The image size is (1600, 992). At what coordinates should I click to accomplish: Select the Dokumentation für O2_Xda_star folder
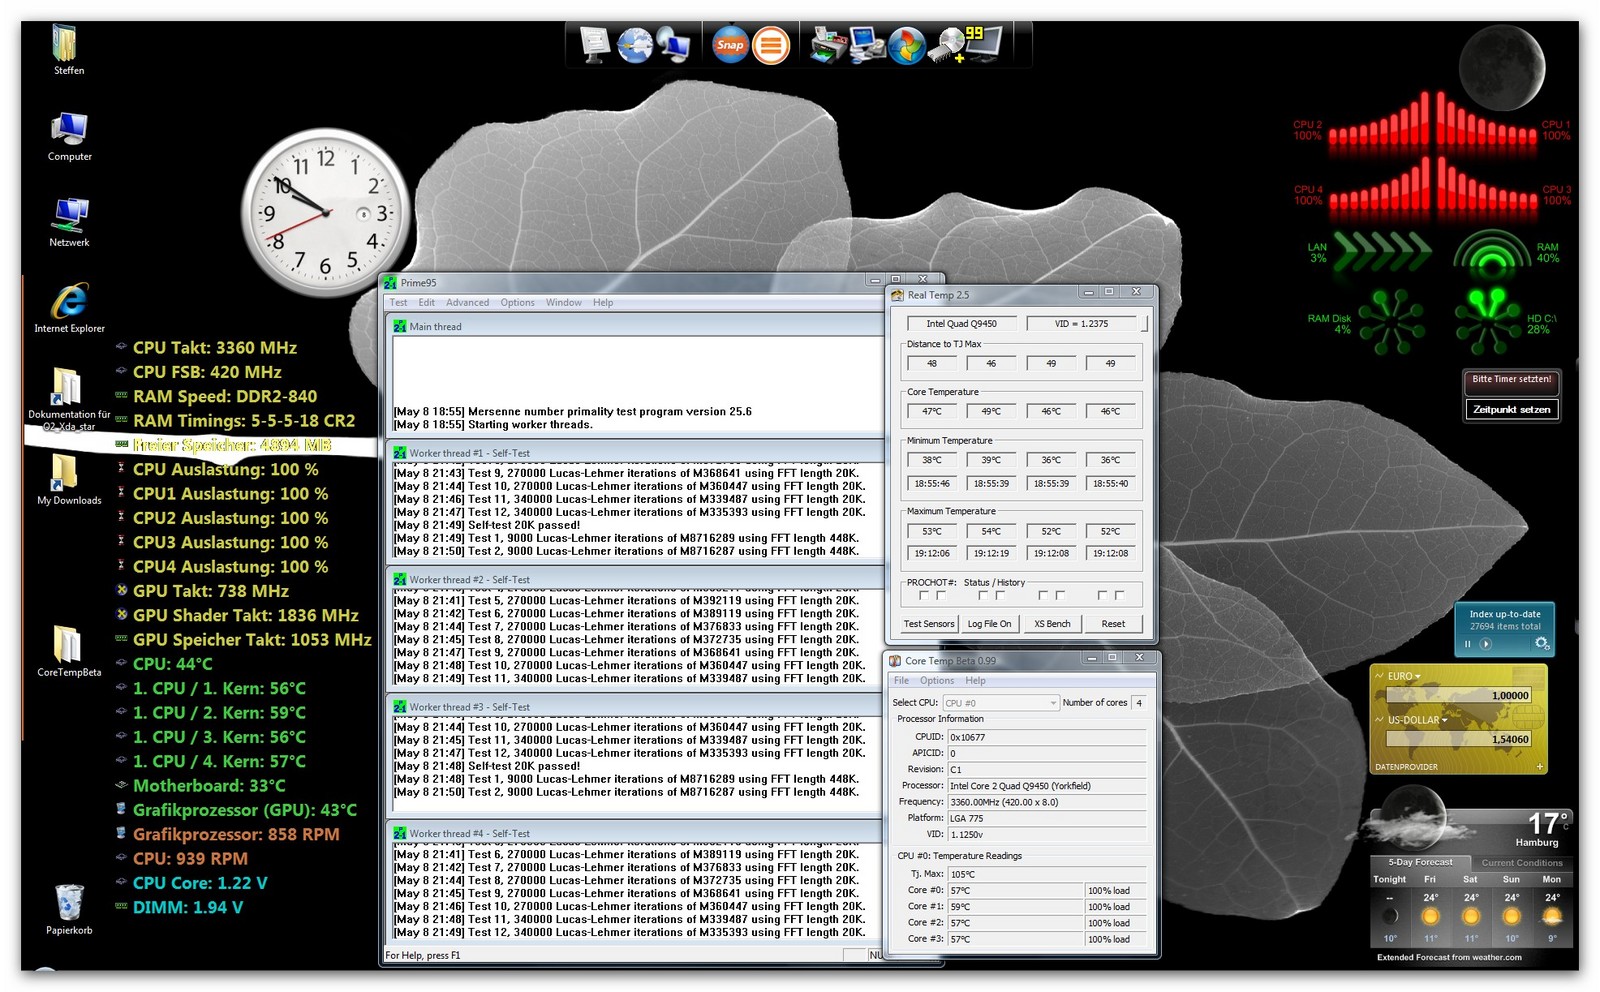pyautogui.click(x=69, y=398)
